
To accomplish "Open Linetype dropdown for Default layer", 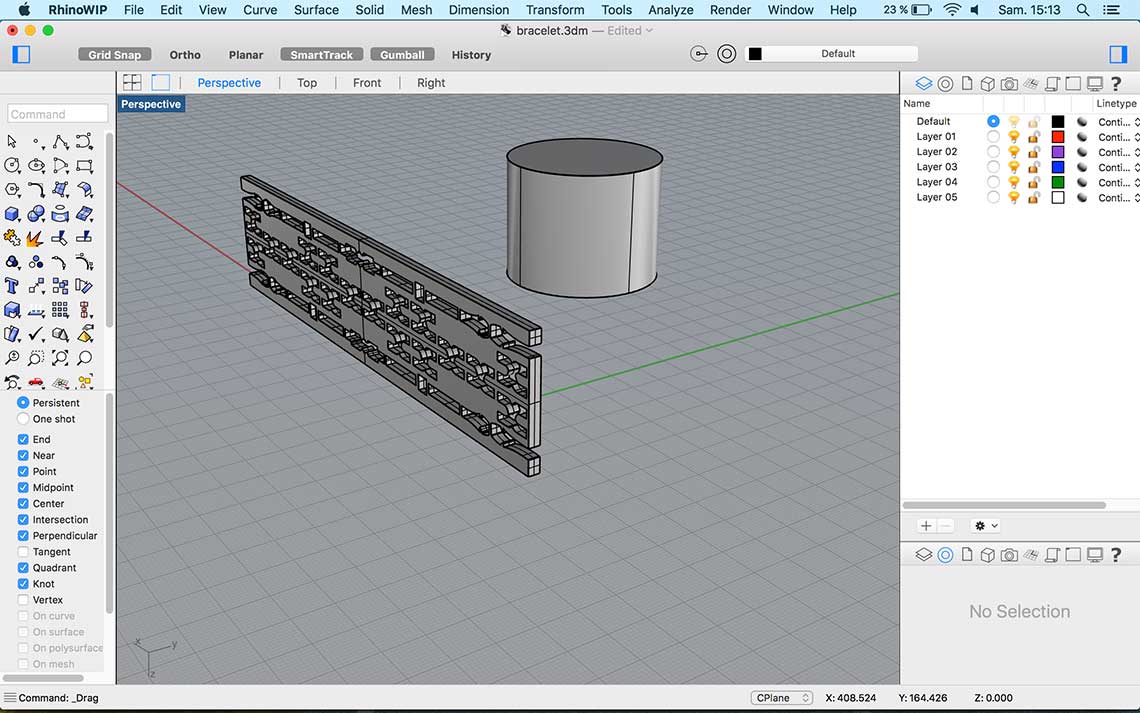I will tap(1118, 122).
